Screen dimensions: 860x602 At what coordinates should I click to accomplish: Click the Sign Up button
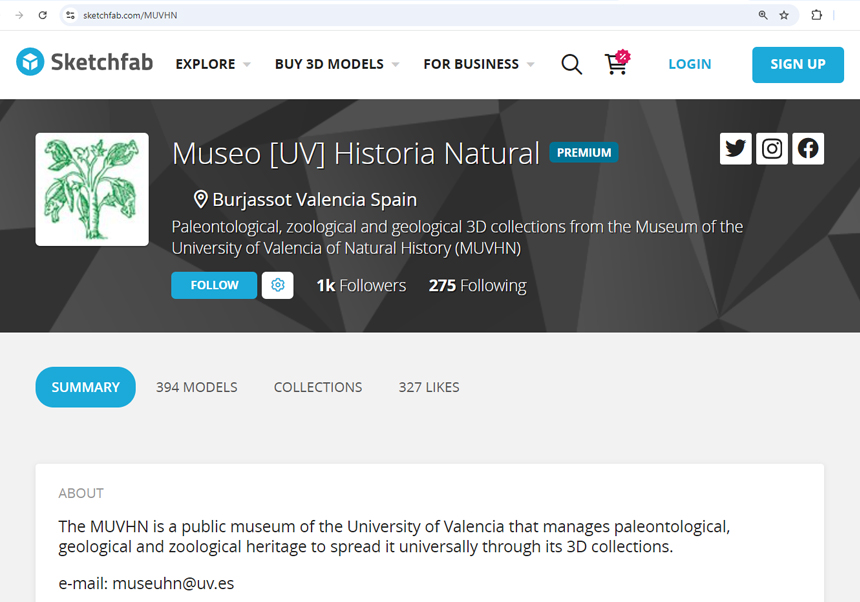798,65
